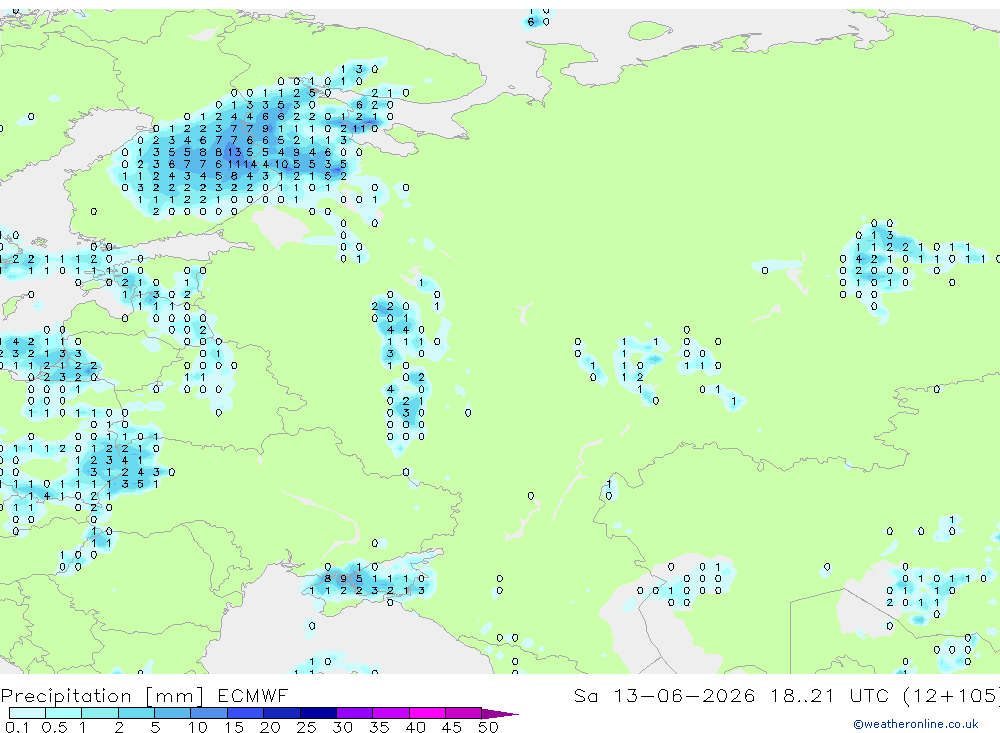Image resolution: width=1000 pixels, height=733 pixels.
Task: Click the '45' legend scale label
Action: [452, 727]
